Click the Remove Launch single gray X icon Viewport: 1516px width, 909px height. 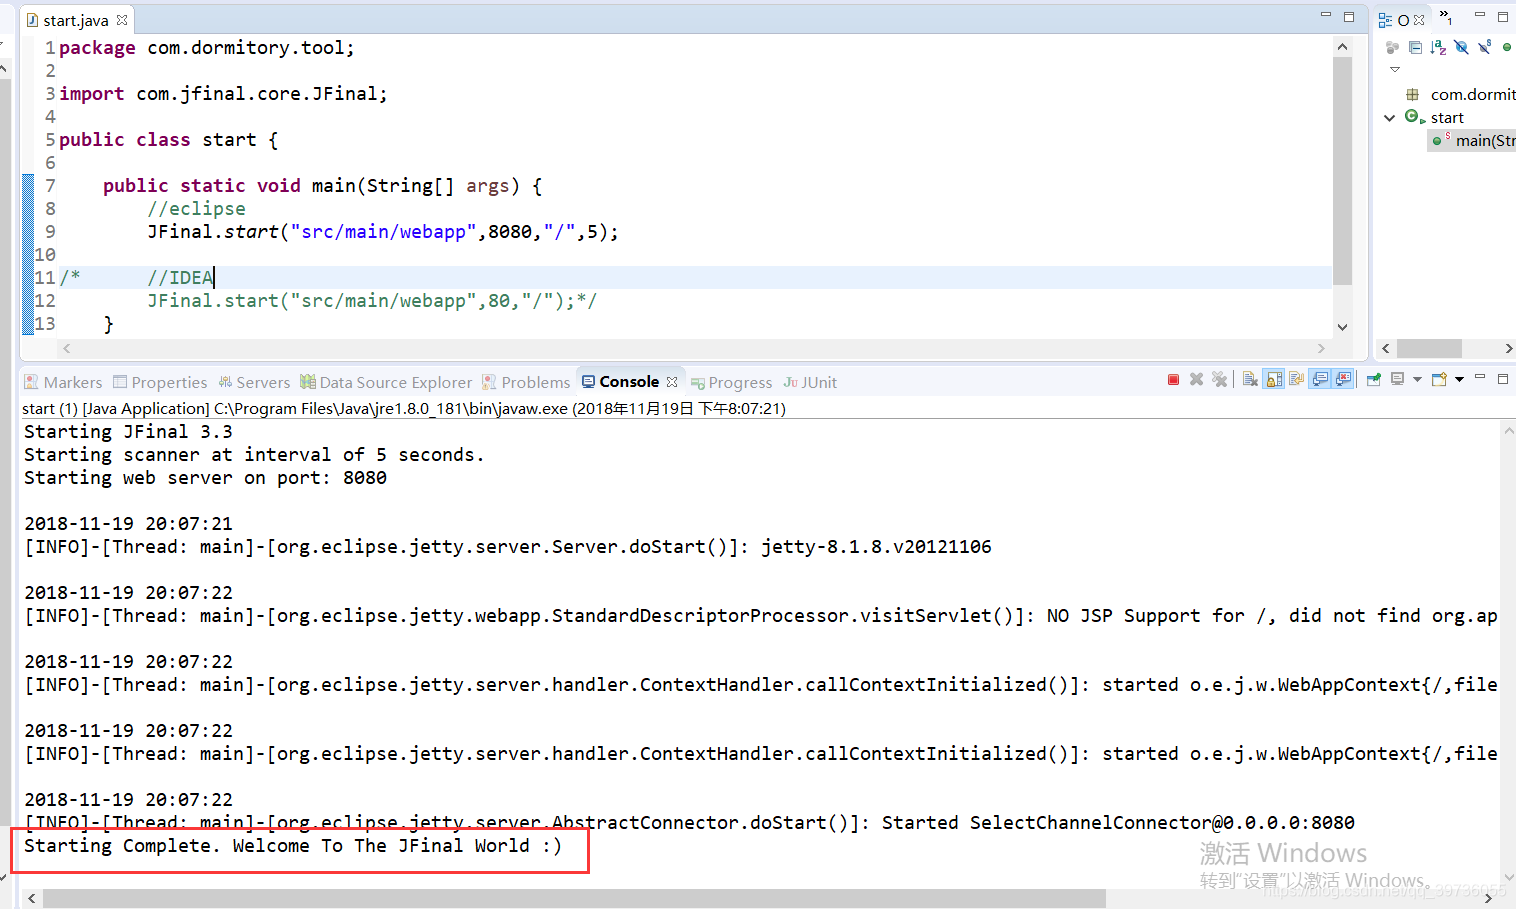[1196, 380]
